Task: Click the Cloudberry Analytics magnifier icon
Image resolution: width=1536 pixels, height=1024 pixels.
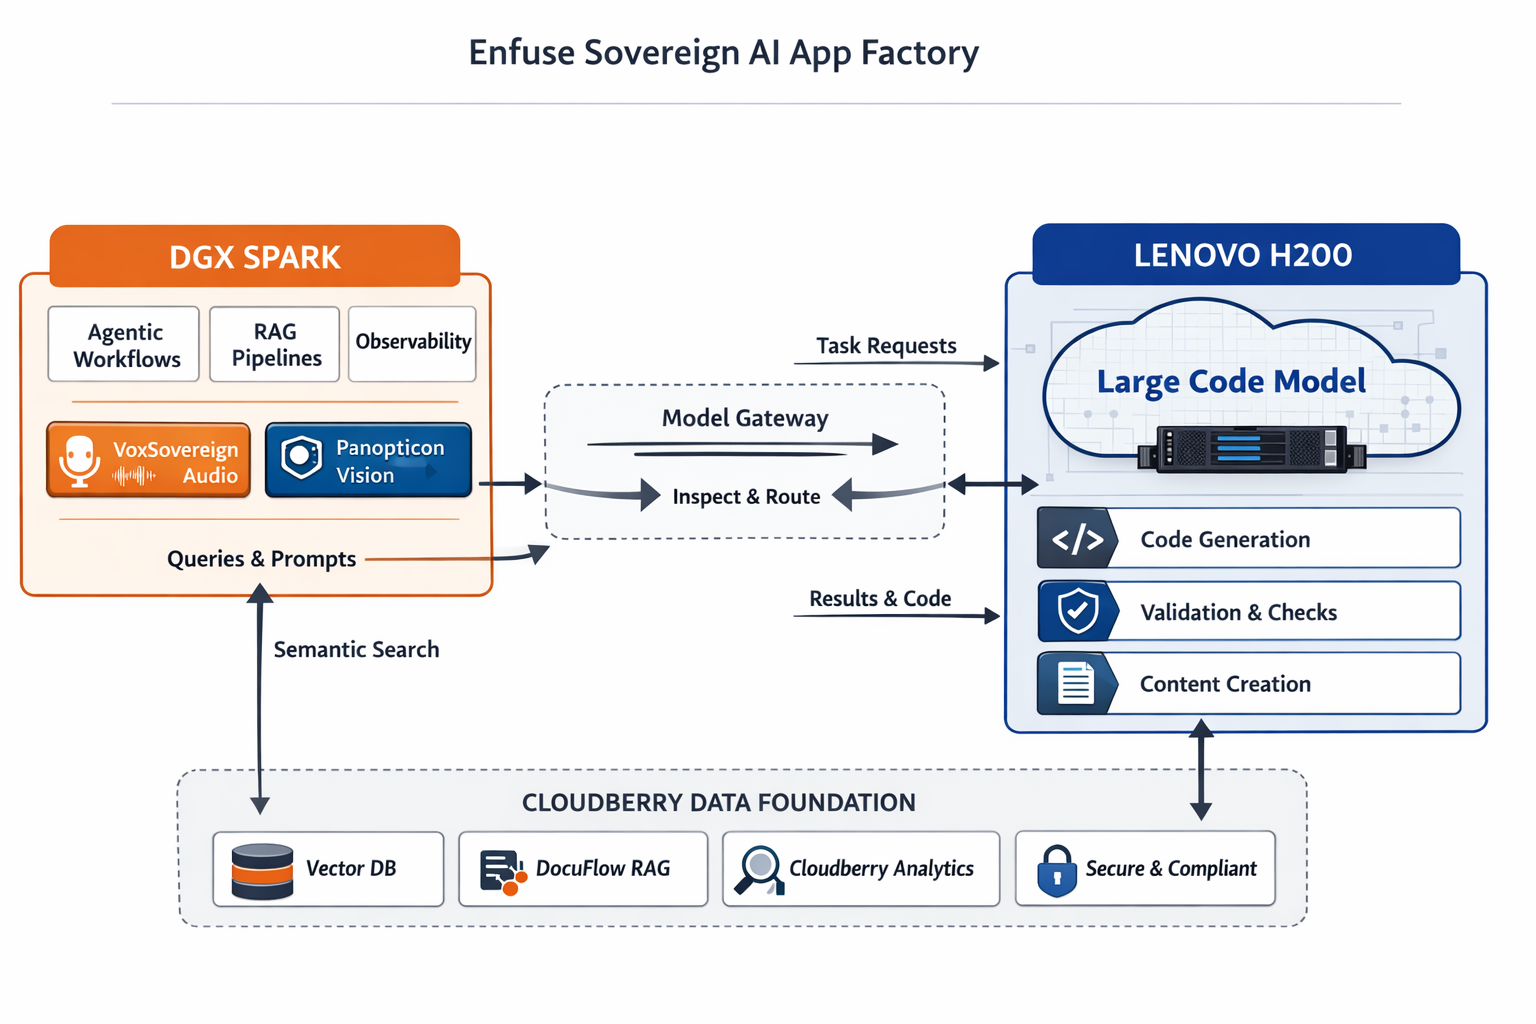Action: pyautogui.click(x=760, y=870)
